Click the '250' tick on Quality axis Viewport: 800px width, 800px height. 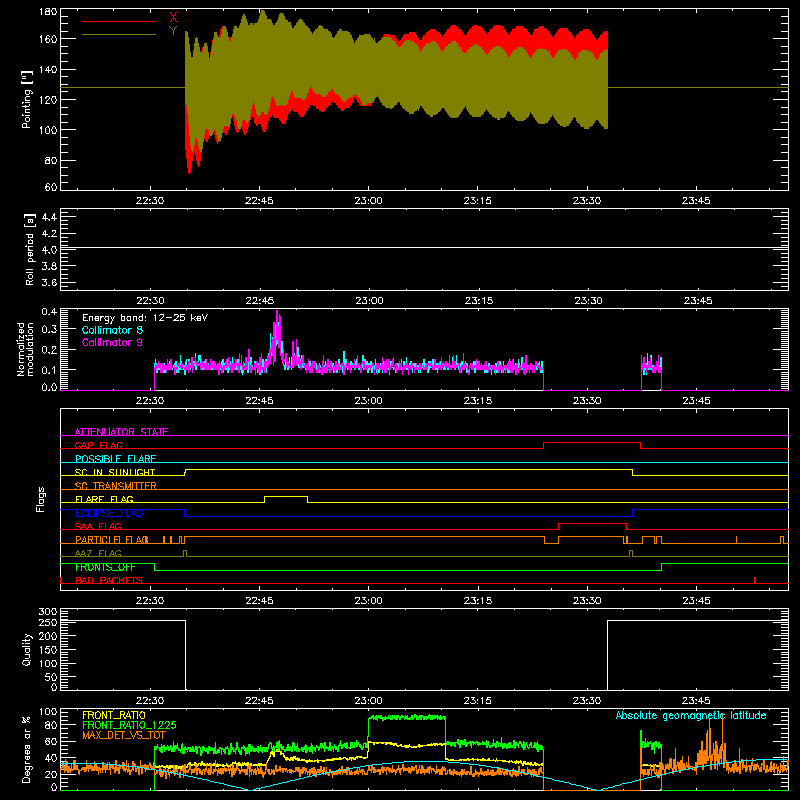tap(48, 622)
